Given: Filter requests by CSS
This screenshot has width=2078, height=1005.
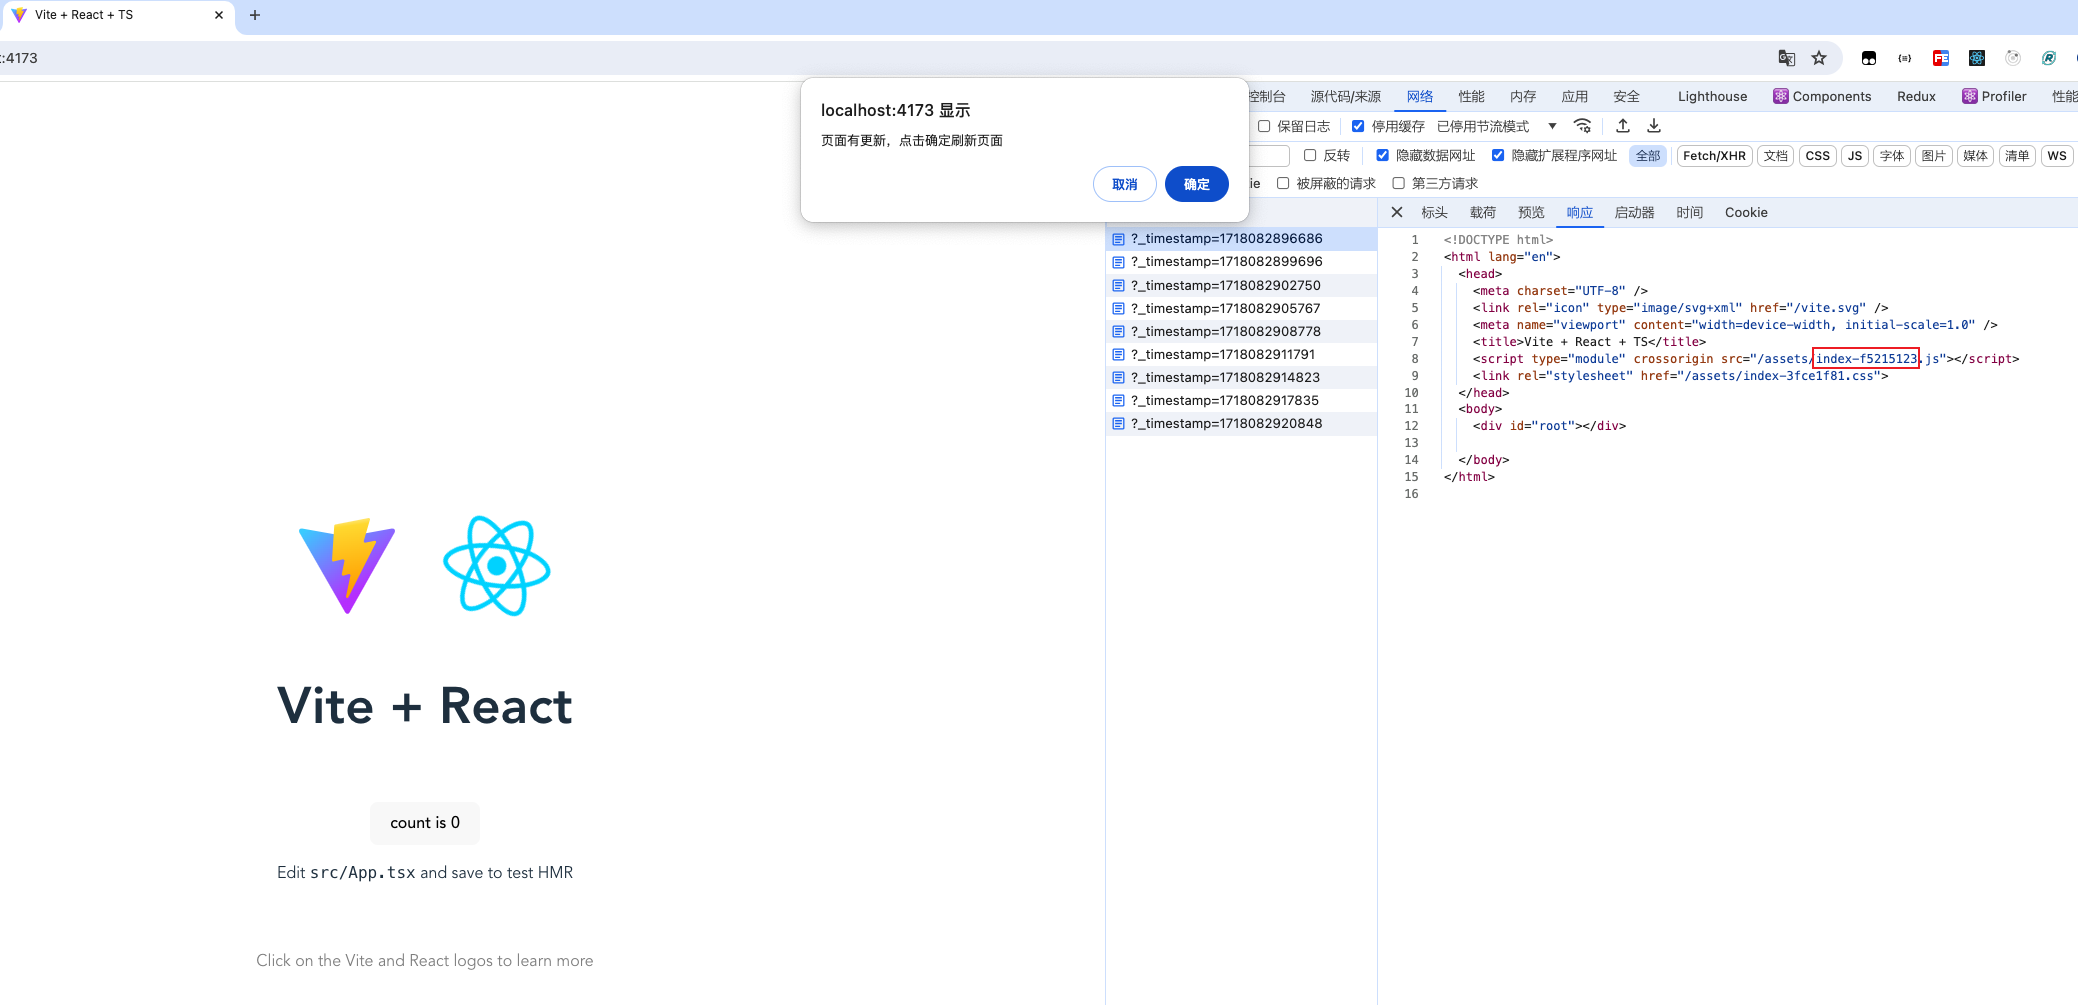Looking at the screenshot, I should [x=1817, y=155].
